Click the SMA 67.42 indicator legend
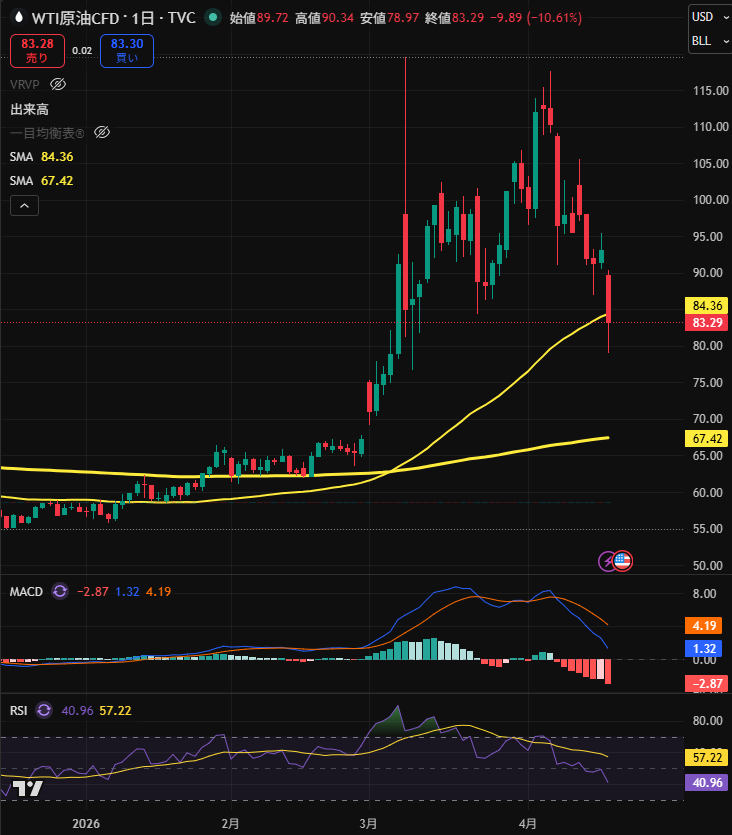 (42, 180)
